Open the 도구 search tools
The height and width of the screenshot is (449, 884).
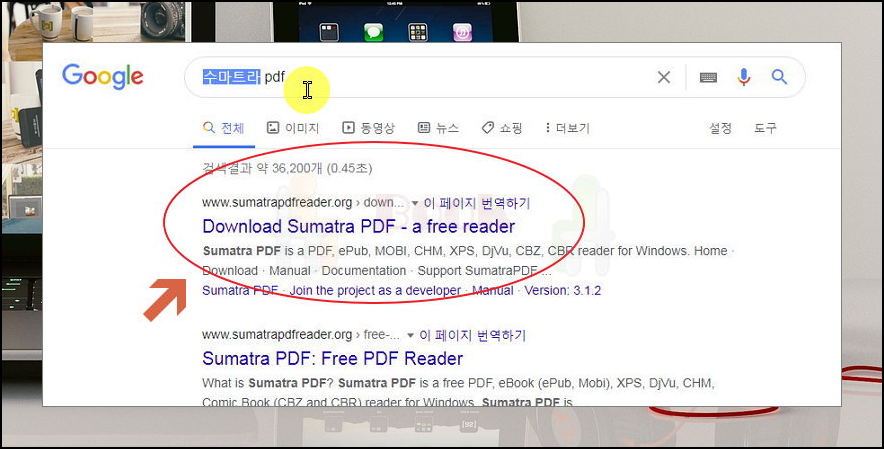[x=765, y=128]
